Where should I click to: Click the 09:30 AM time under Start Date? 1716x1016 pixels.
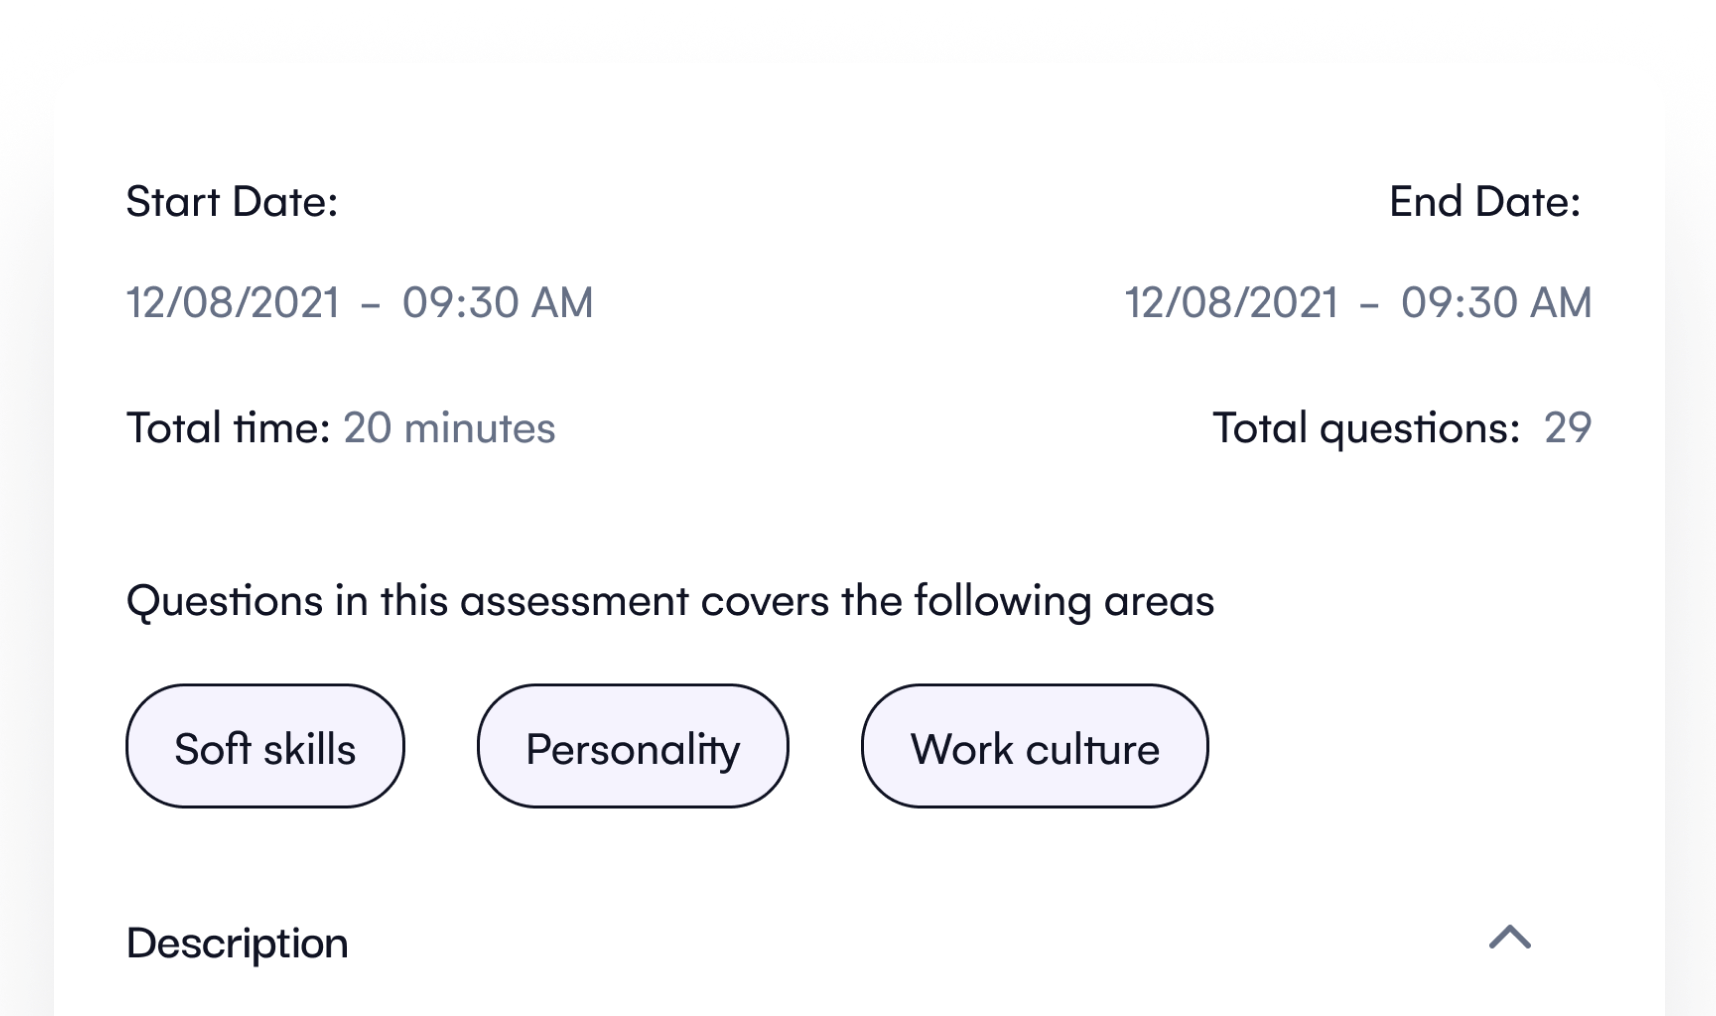tap(497, 303)
